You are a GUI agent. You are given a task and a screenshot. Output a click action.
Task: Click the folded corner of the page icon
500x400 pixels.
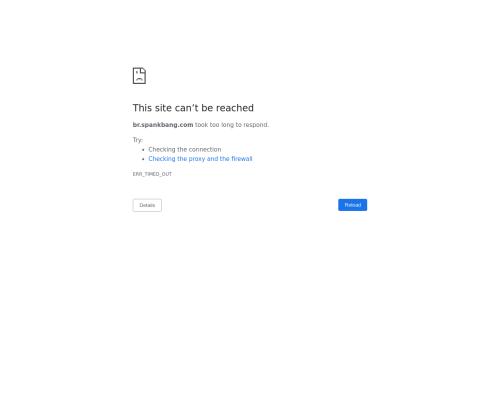(144, 70)
